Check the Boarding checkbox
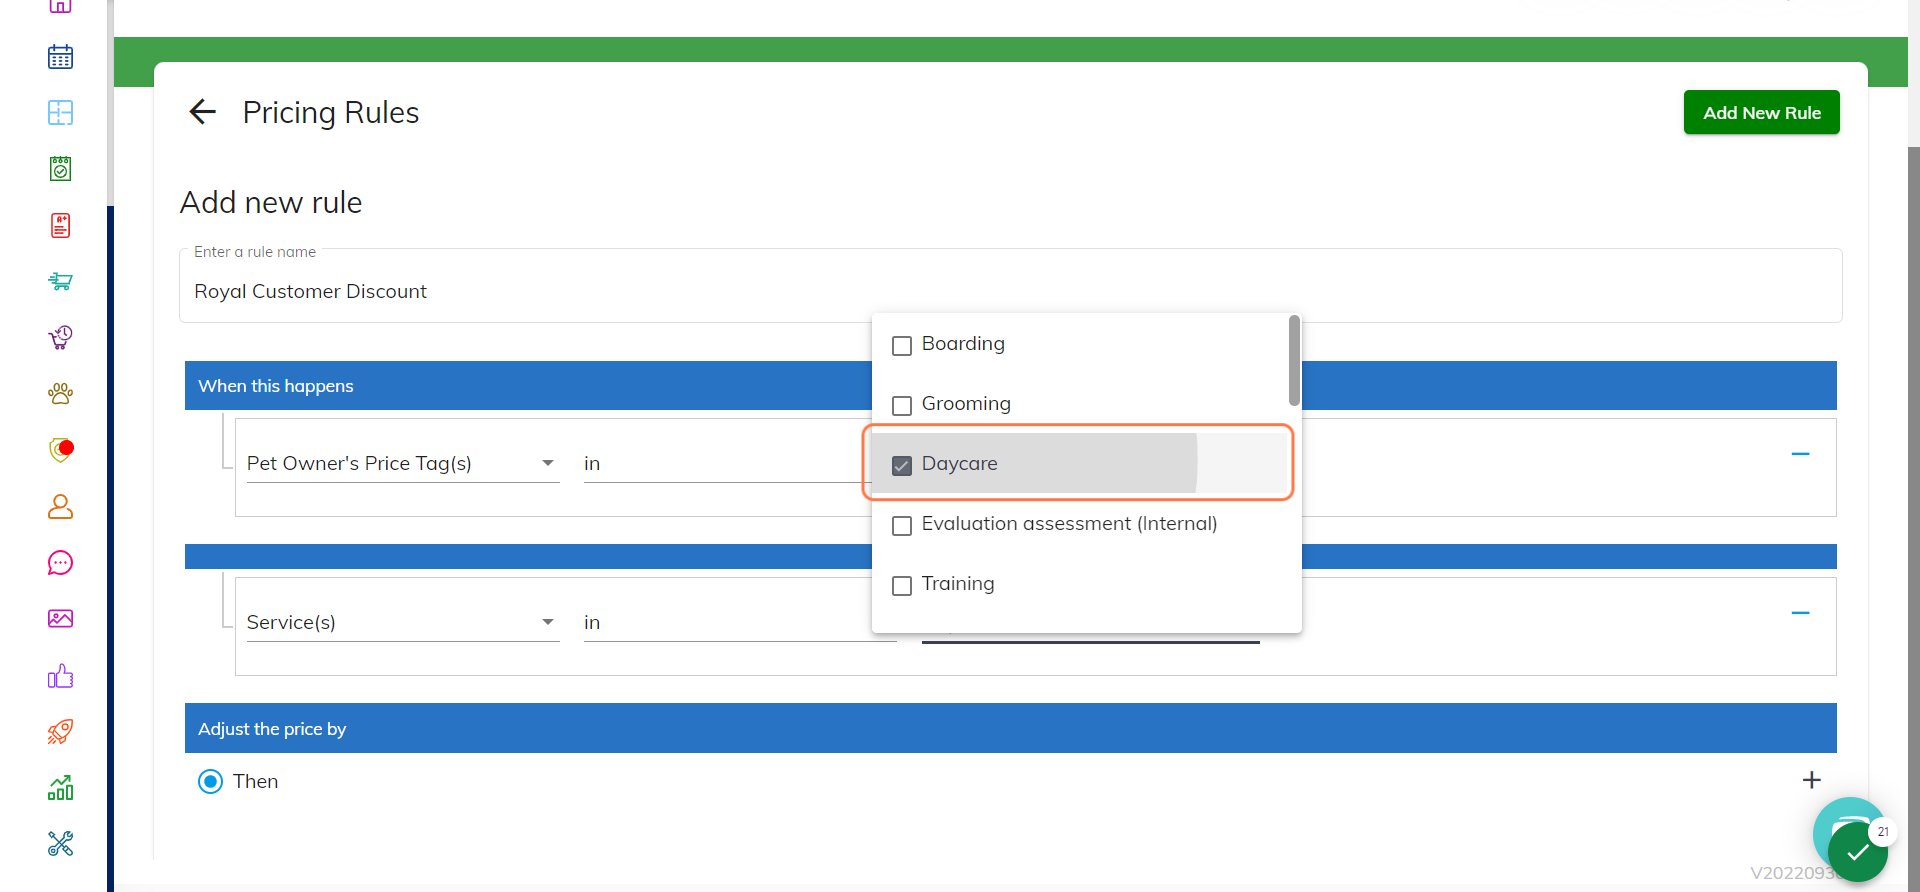Viewport: 1920px width, 892px height. [x=902, y=345]
